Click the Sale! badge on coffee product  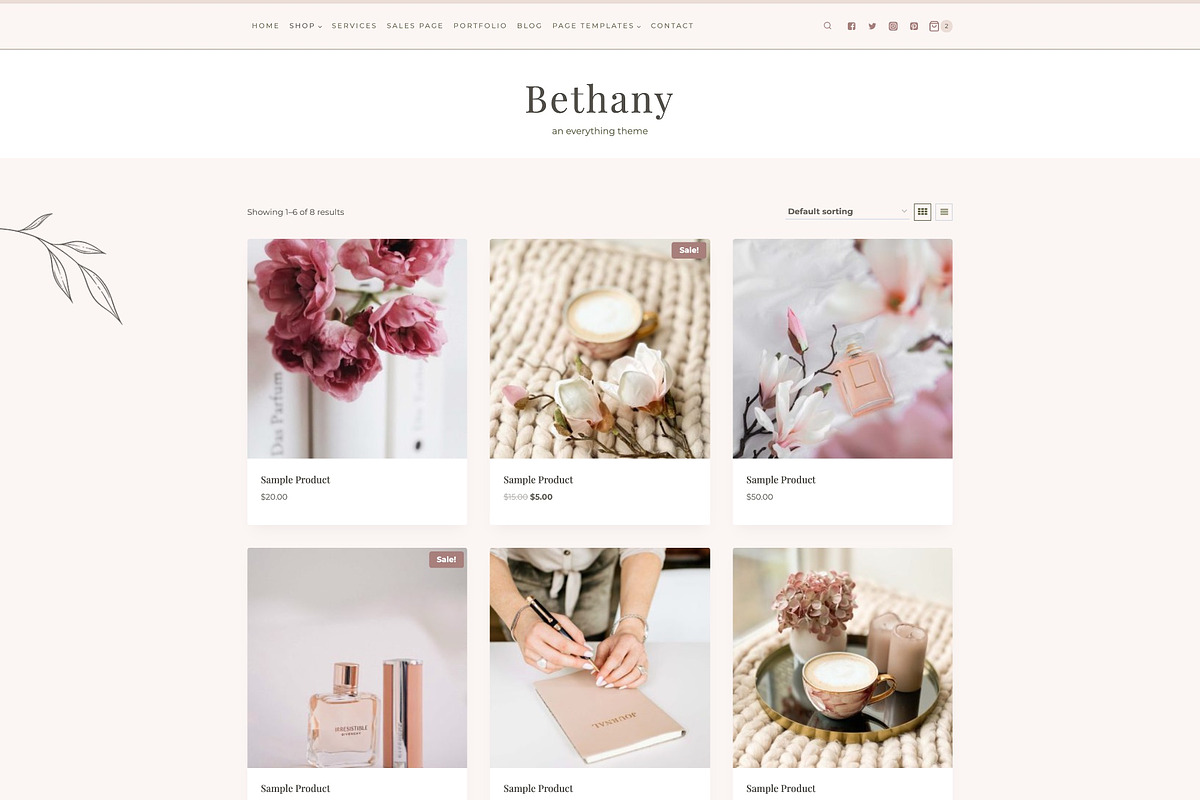(x=689, y=250)
